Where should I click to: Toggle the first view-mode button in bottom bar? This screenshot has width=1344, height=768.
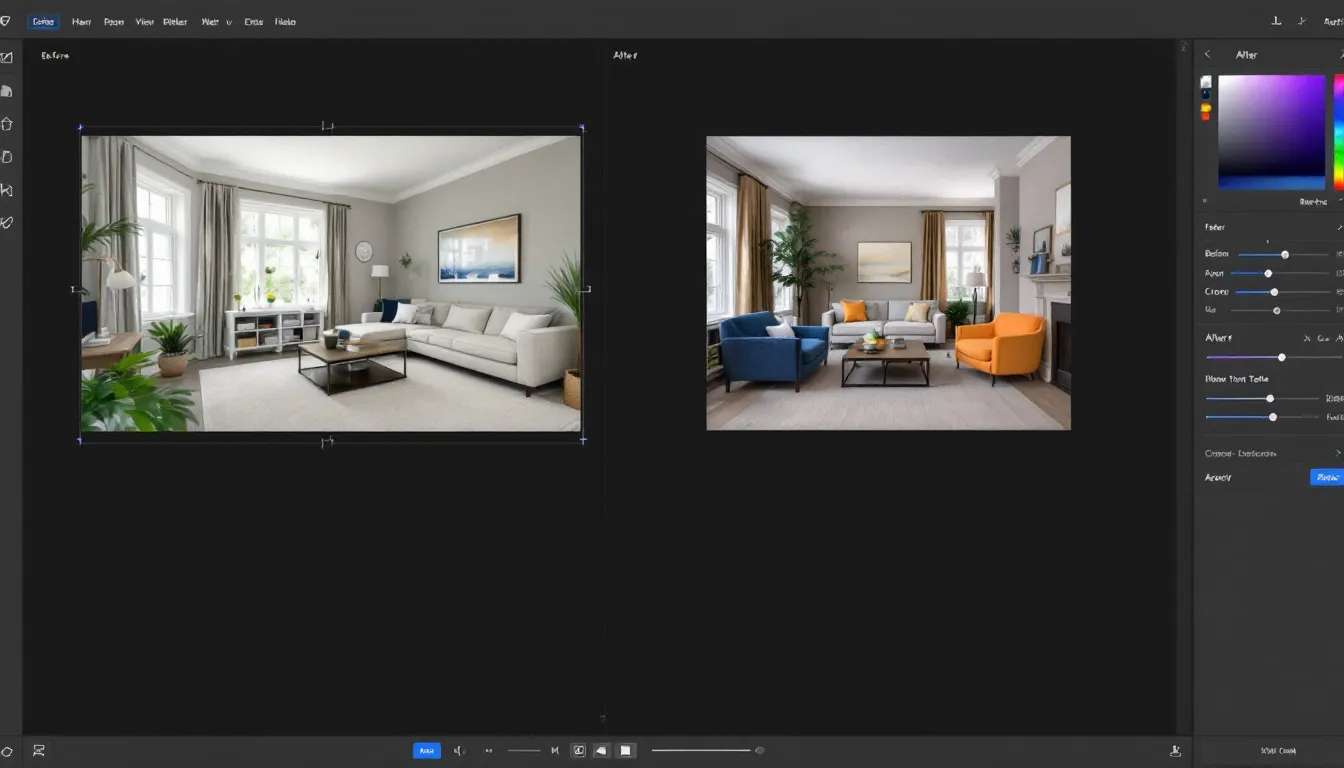tap(578, 750)
